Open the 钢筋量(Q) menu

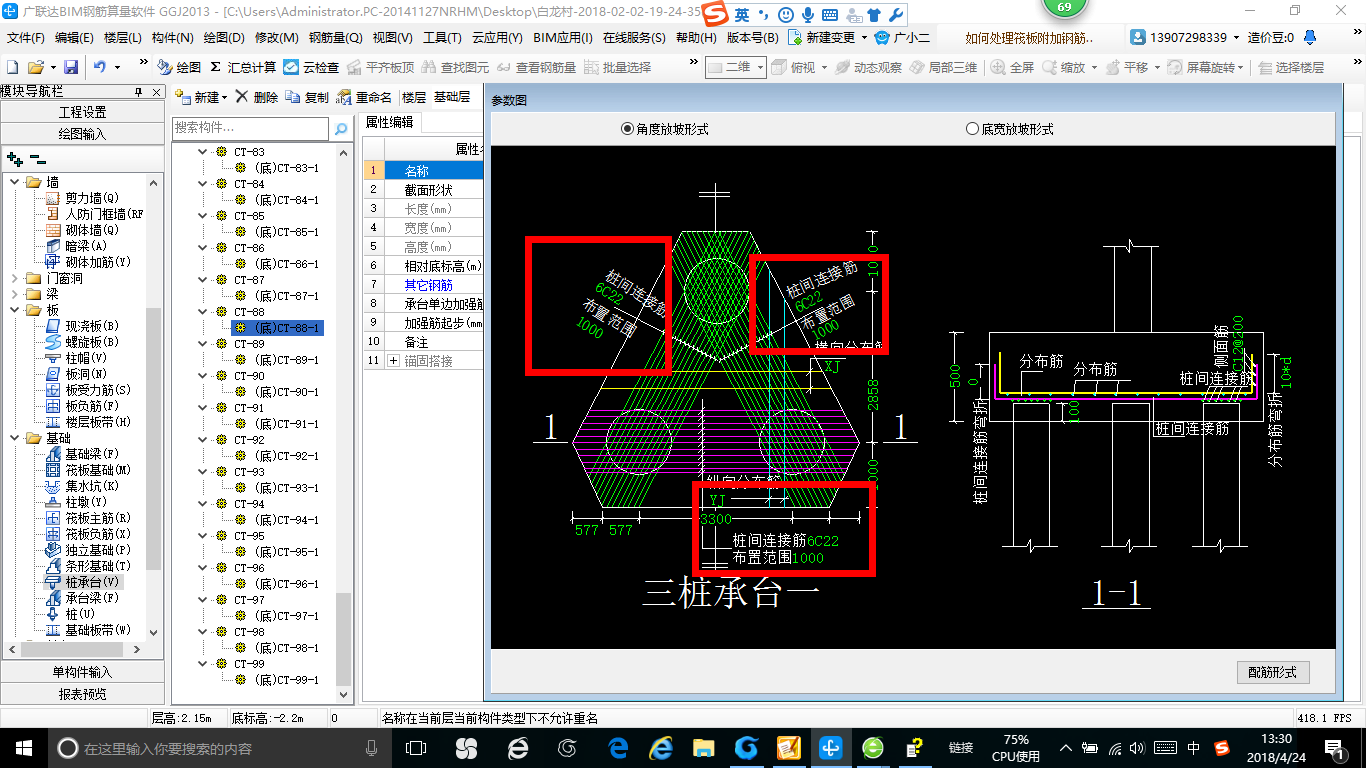coord(335,37)
